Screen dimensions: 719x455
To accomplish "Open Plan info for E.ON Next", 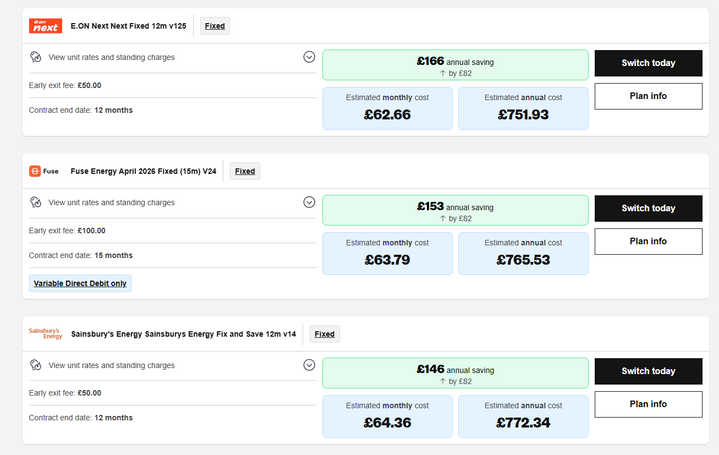I will point(648,96).
